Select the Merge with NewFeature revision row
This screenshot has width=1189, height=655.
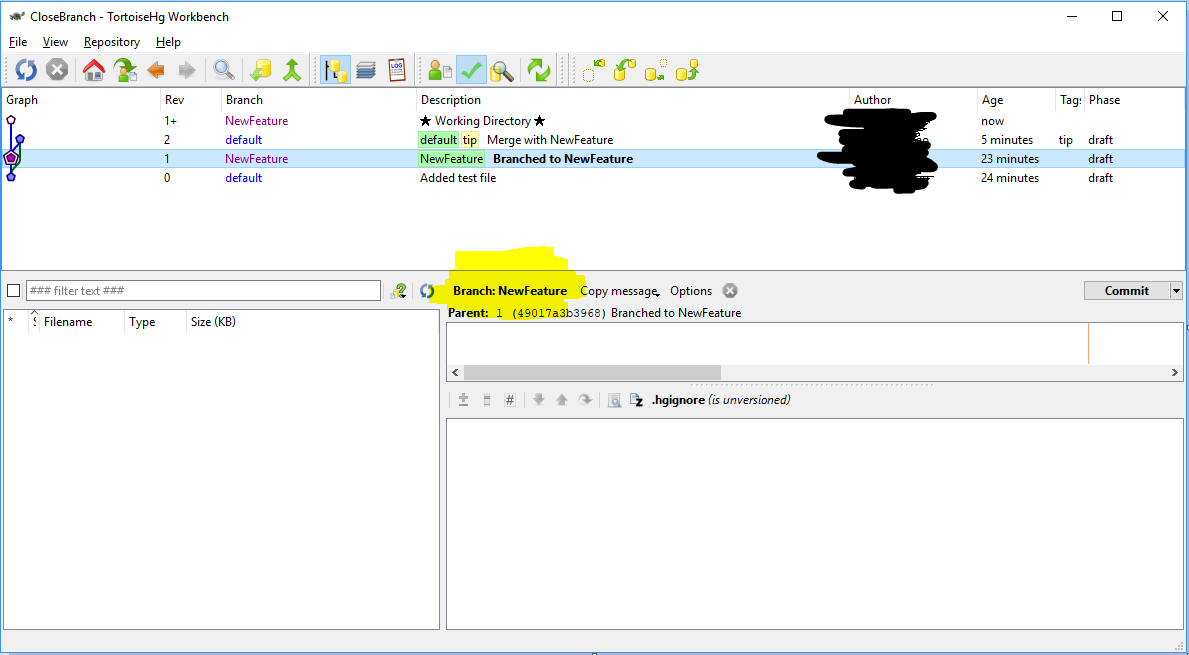593,139
